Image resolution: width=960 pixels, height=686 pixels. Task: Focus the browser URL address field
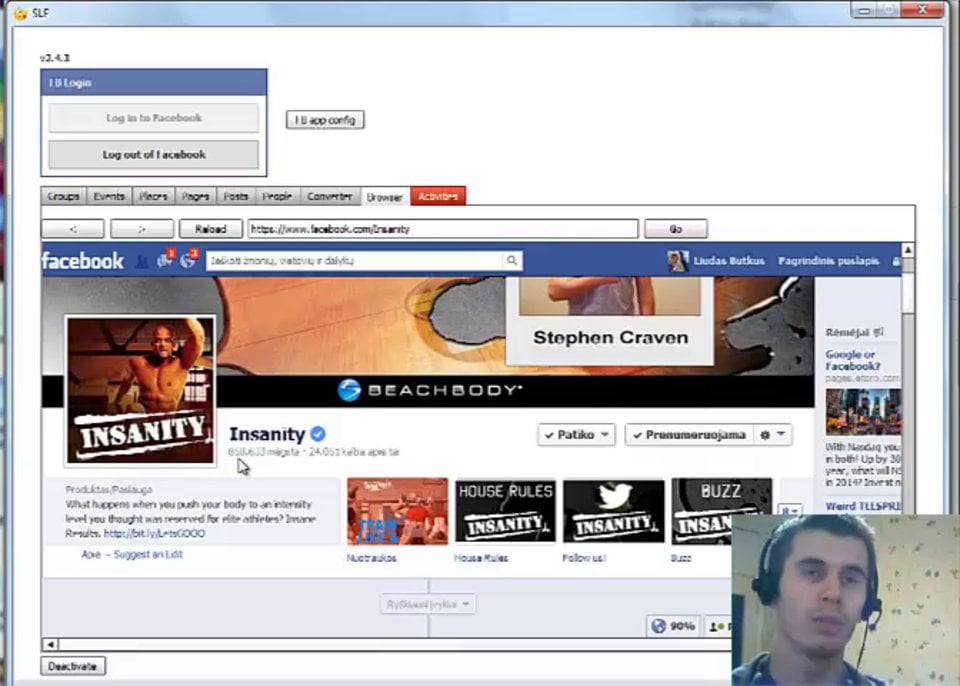(x=443, y=229)
